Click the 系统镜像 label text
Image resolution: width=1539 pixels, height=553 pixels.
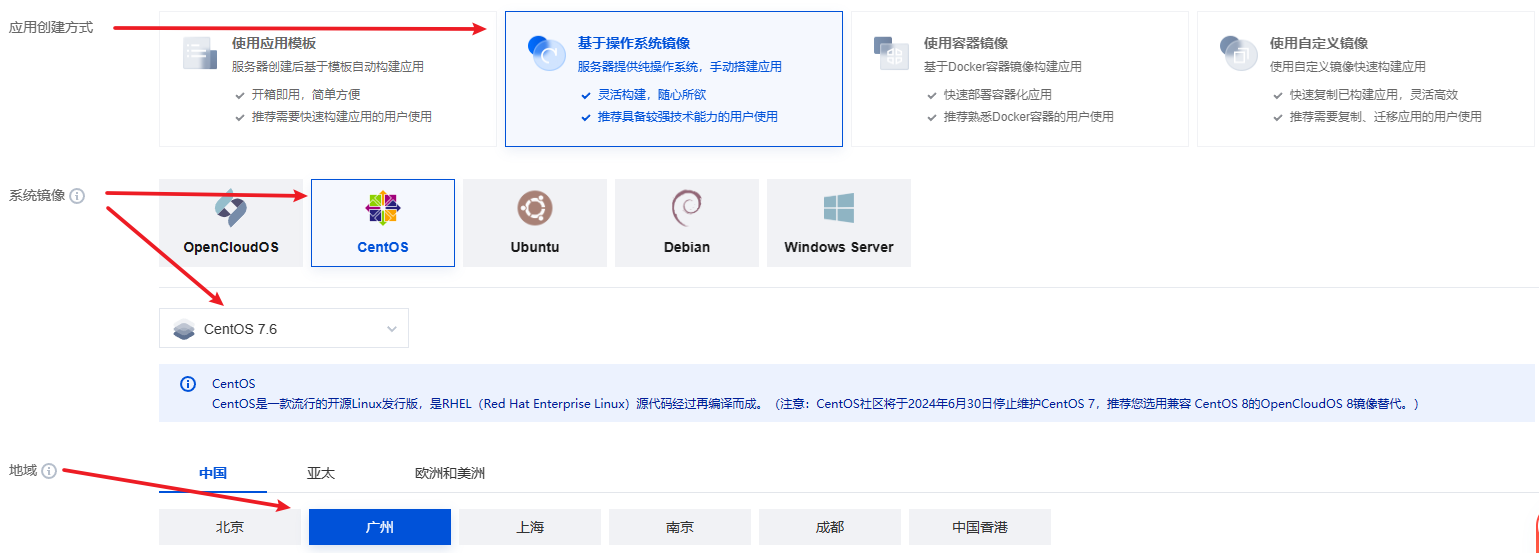(37, 196)
